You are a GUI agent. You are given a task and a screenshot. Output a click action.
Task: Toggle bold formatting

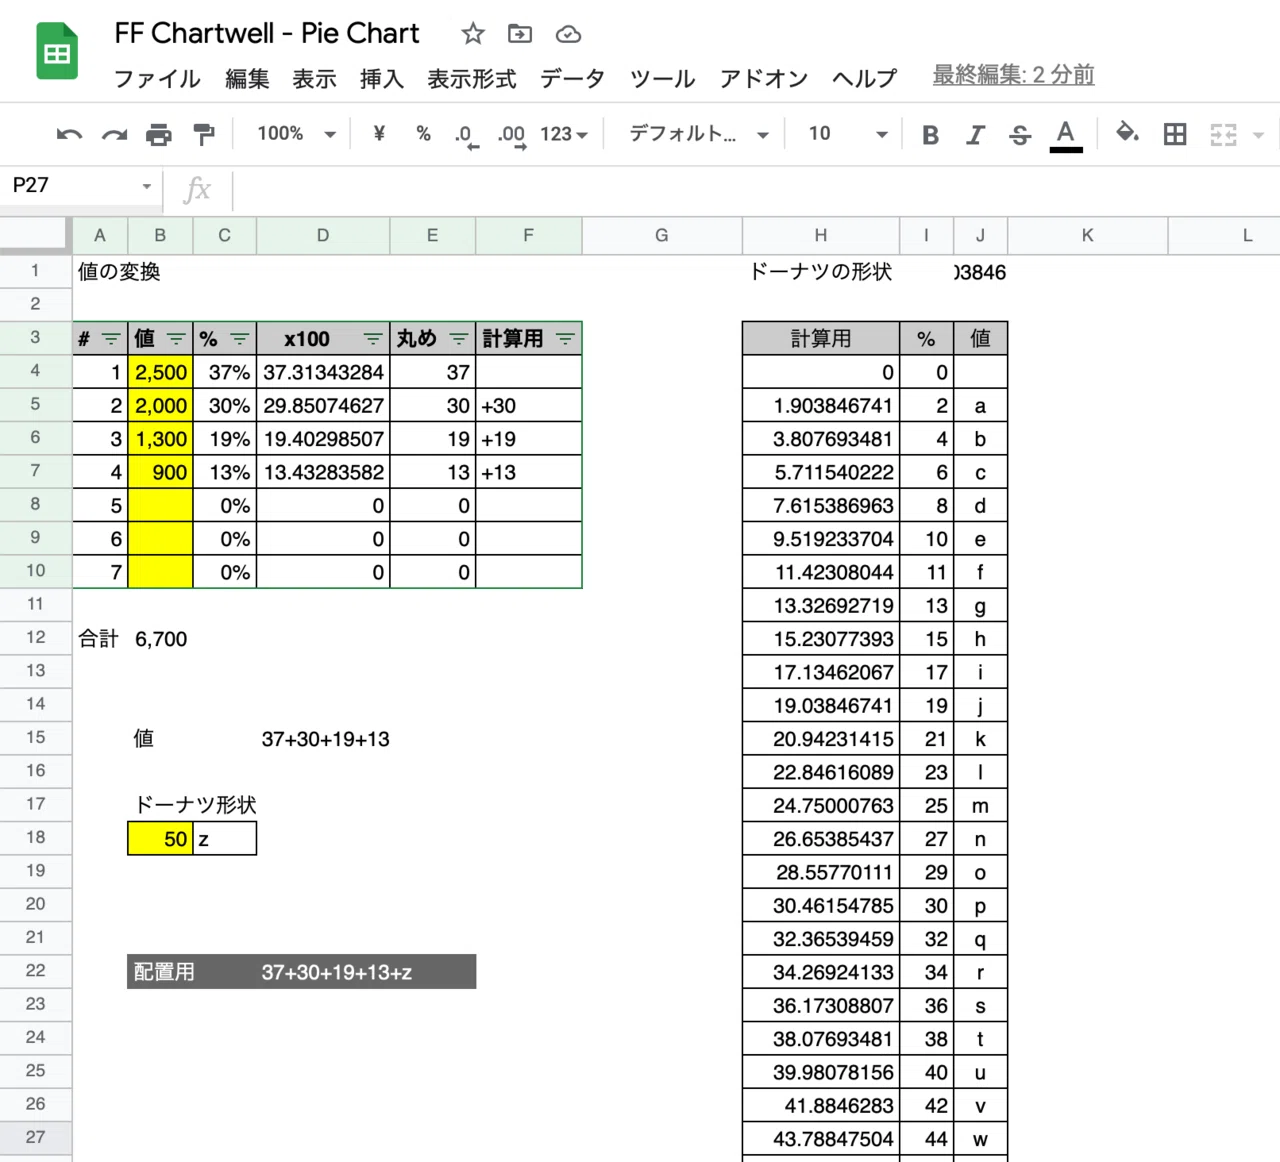click(x=930, y=135)
